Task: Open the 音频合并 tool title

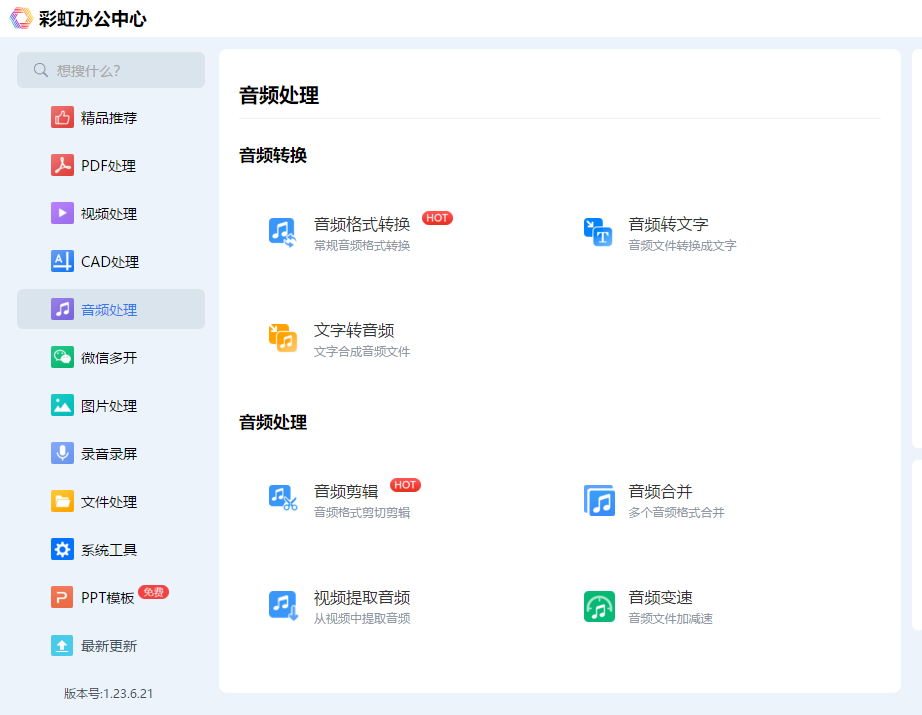Action: pos(660,491)
